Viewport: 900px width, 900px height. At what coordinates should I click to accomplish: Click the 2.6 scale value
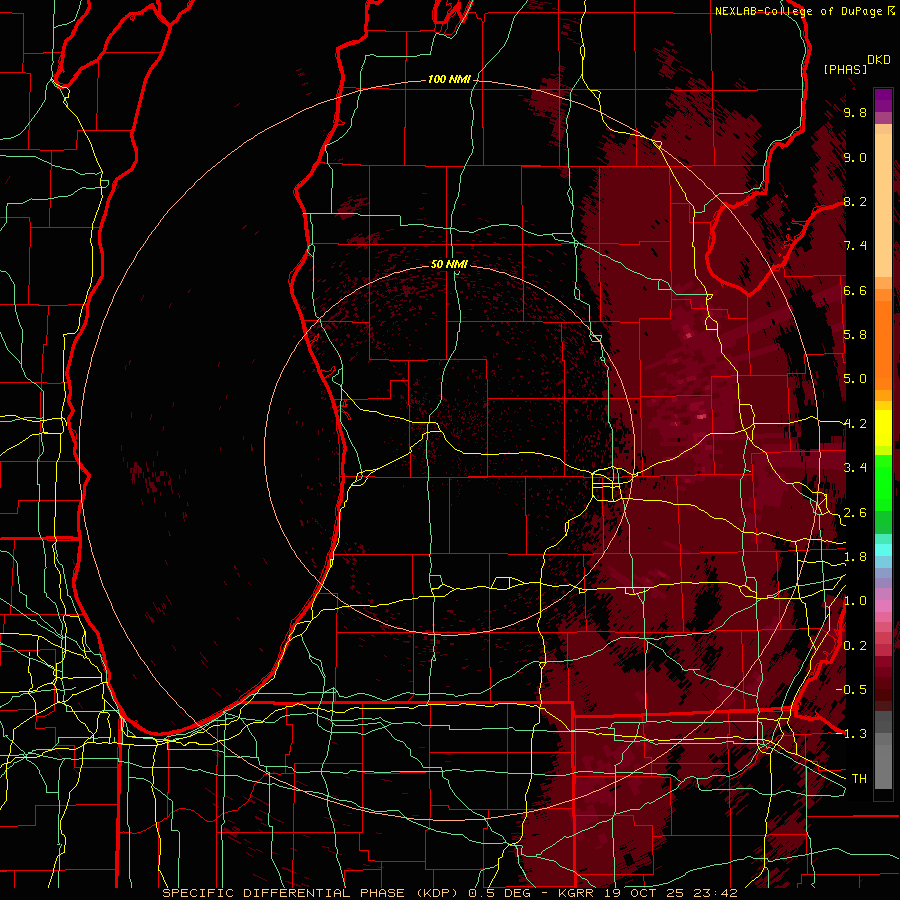[x=855, y=513]
